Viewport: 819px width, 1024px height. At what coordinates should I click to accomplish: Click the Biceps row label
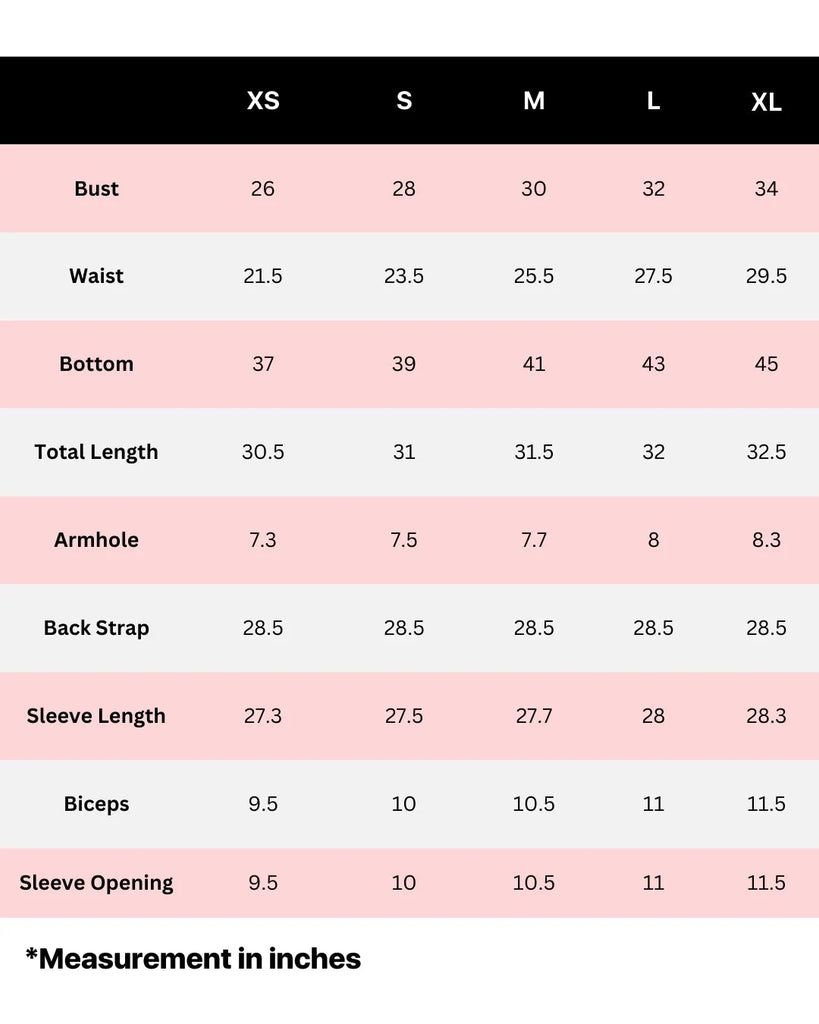[96, 804]
